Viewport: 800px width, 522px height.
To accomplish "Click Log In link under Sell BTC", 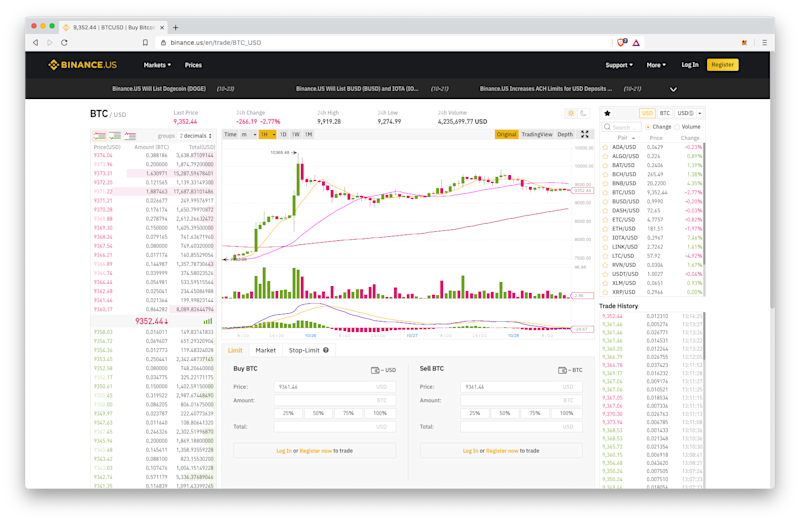I will coord(470,451).
